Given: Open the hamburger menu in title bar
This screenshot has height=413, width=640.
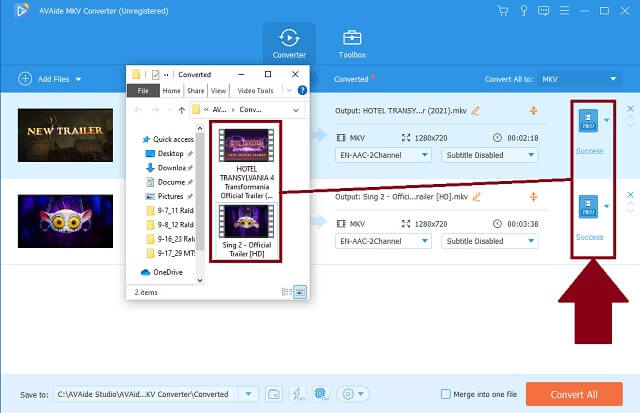Looking at the screenshot, I should point(564,11).
